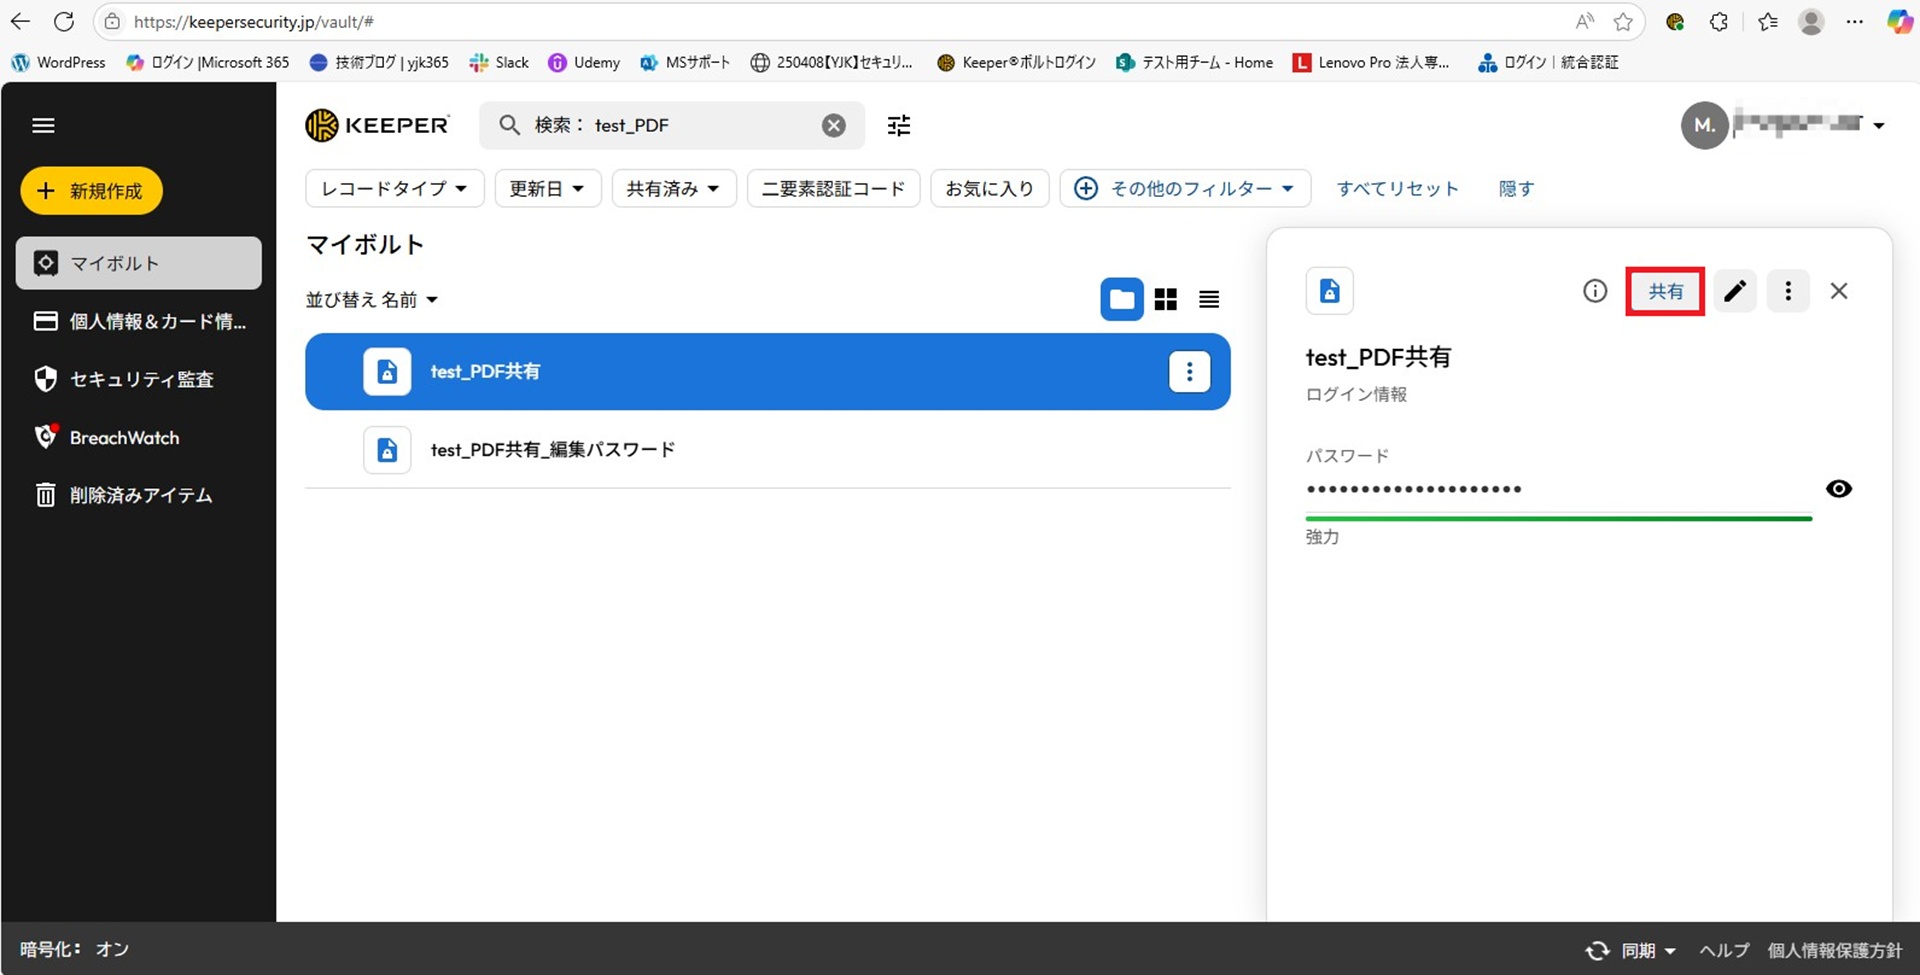Expand 更新日 filter dropdown
Screen dimensions: 1920x975
coord(547,189)
